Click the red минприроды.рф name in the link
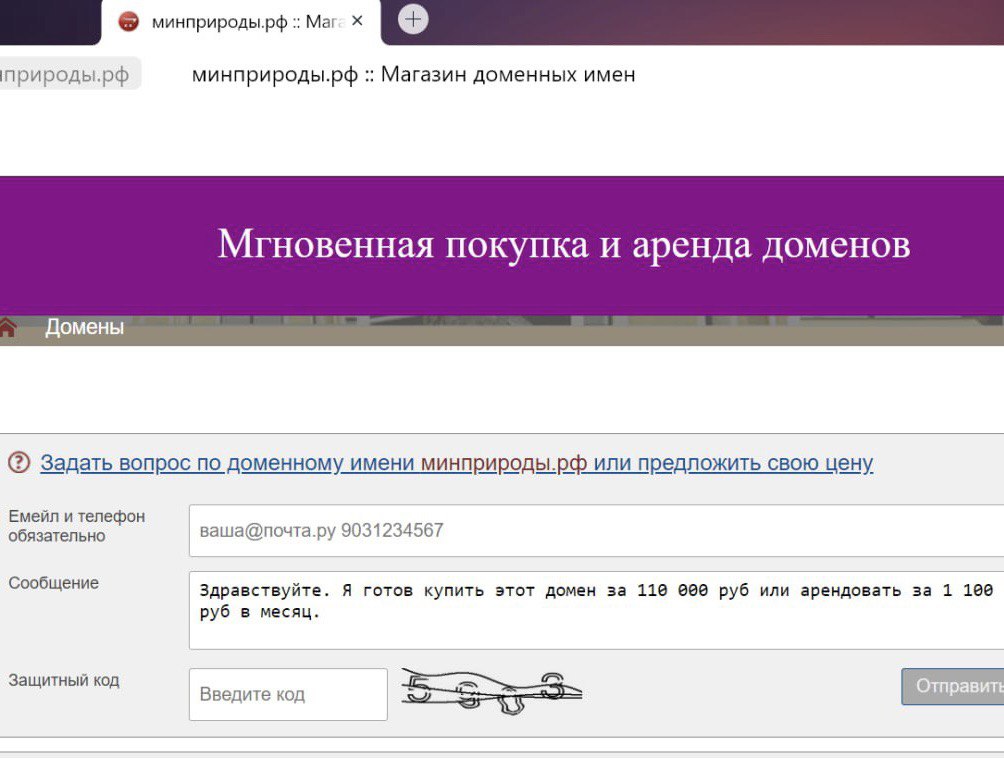1004x758 pixels. (x=503, y=463)
